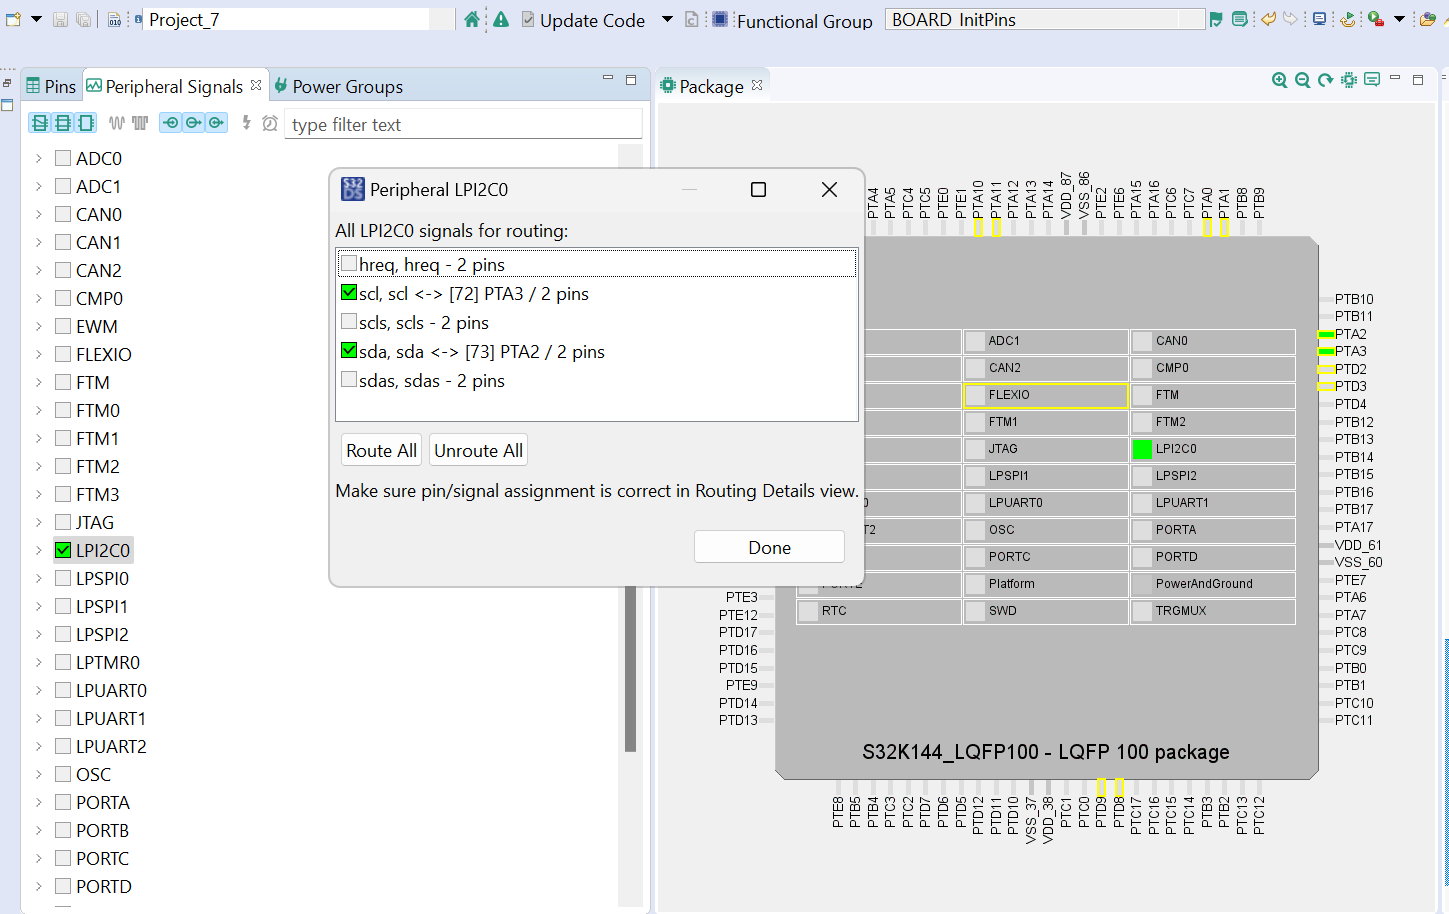Check the ADC0 peripheral checkbox in the tree

coord(63,158)
